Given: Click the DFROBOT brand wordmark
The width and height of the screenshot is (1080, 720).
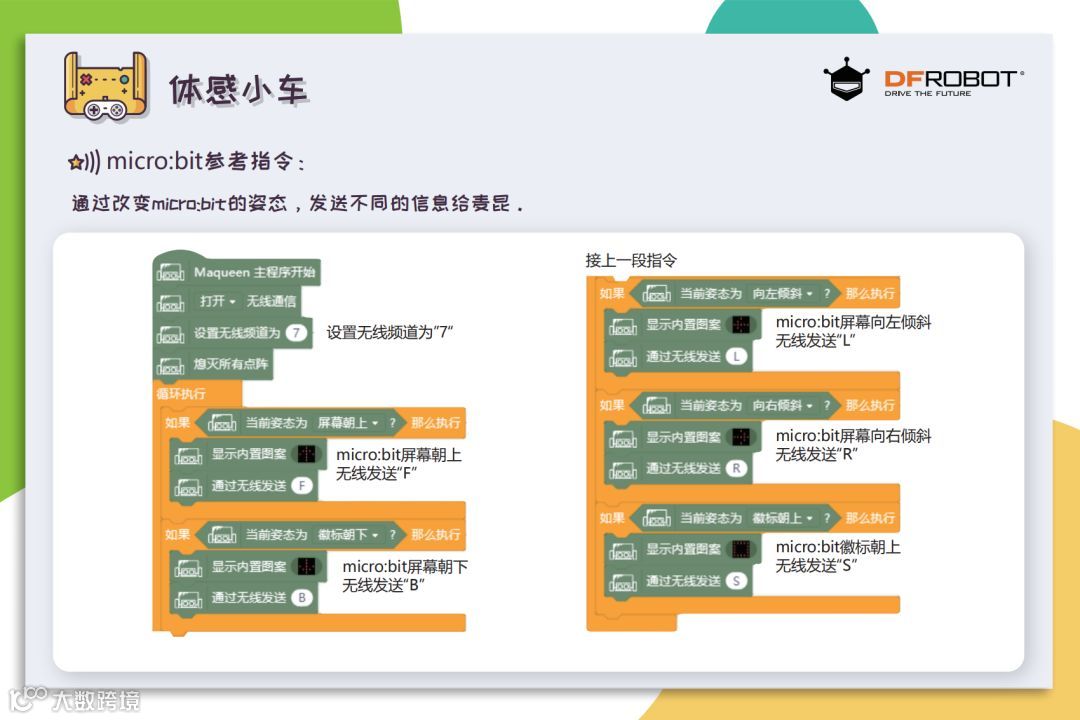Looking at the screenshot, I should [x=953, y=79].
